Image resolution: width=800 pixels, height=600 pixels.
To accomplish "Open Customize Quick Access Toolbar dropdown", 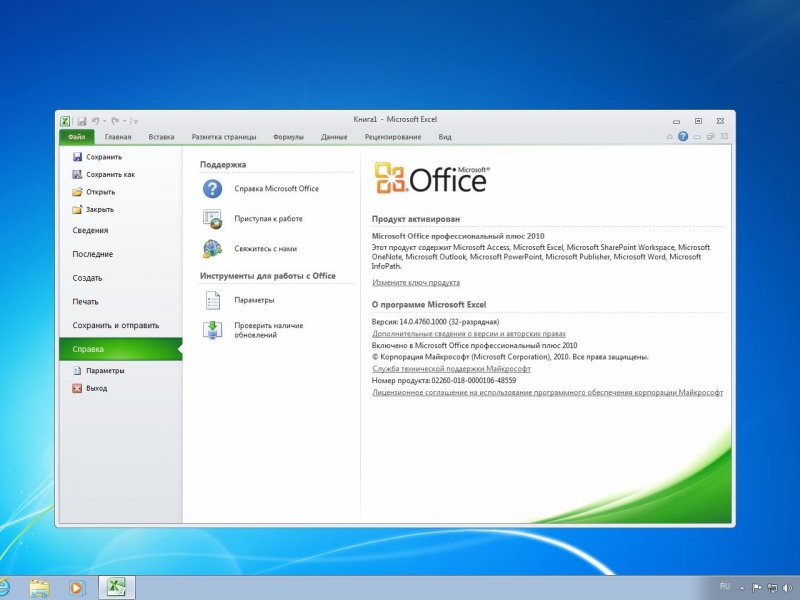I will point(135,121).
